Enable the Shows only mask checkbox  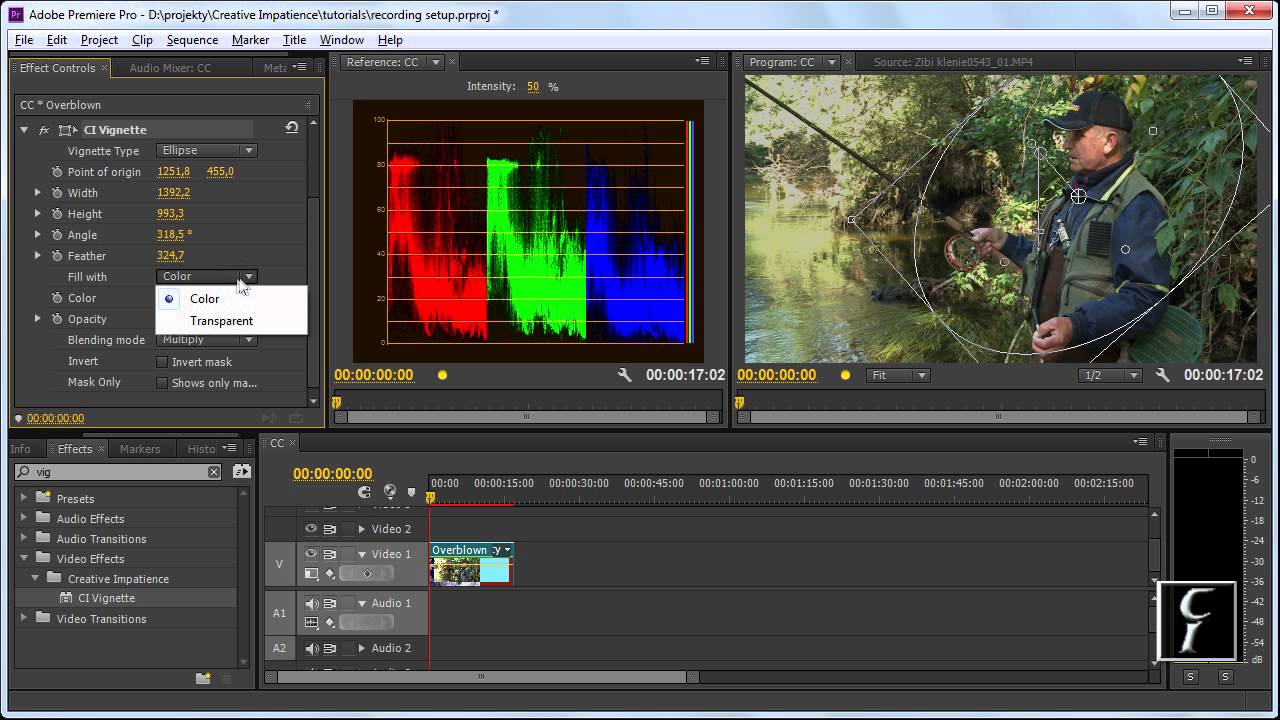tap(162, 383)
